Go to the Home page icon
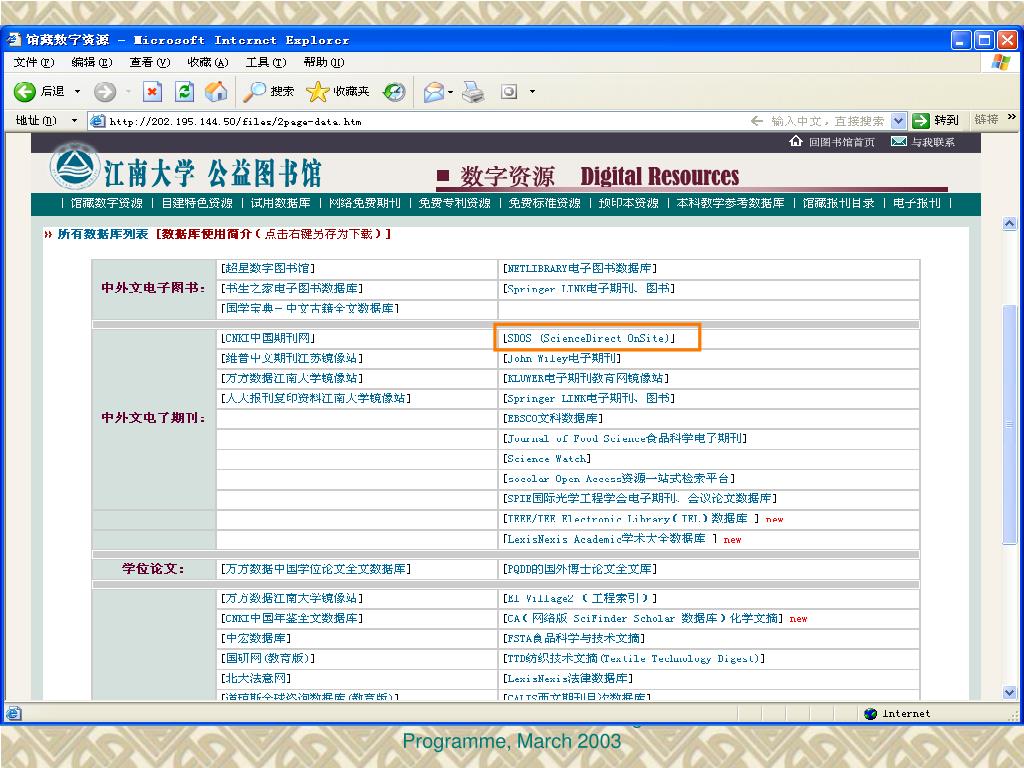This screenshot has width=1024, height=768. (x=216, y=91)
